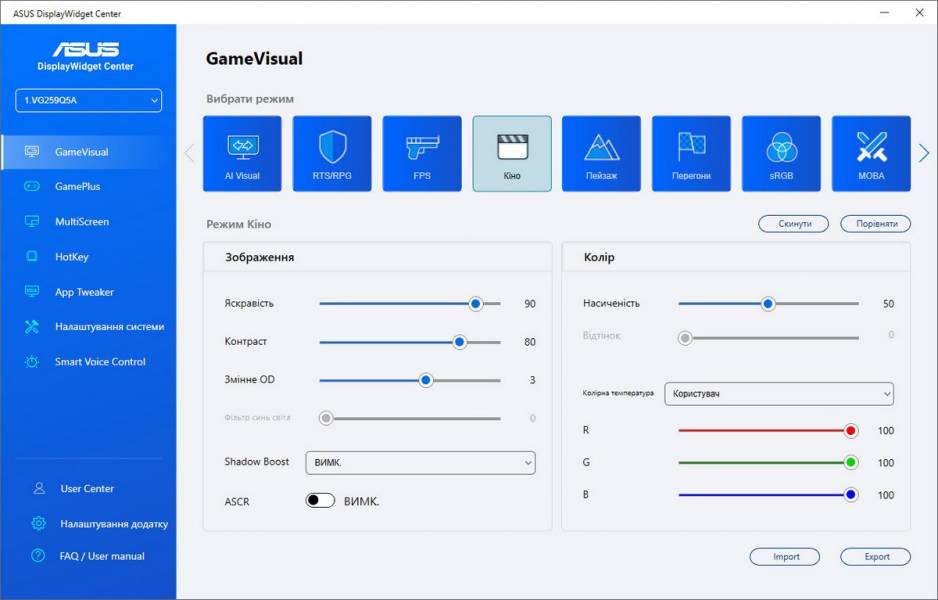Choose the Перегони racing flag mode
The height and width of the screenshot is (600, 938).
click(x=691, y=154)
